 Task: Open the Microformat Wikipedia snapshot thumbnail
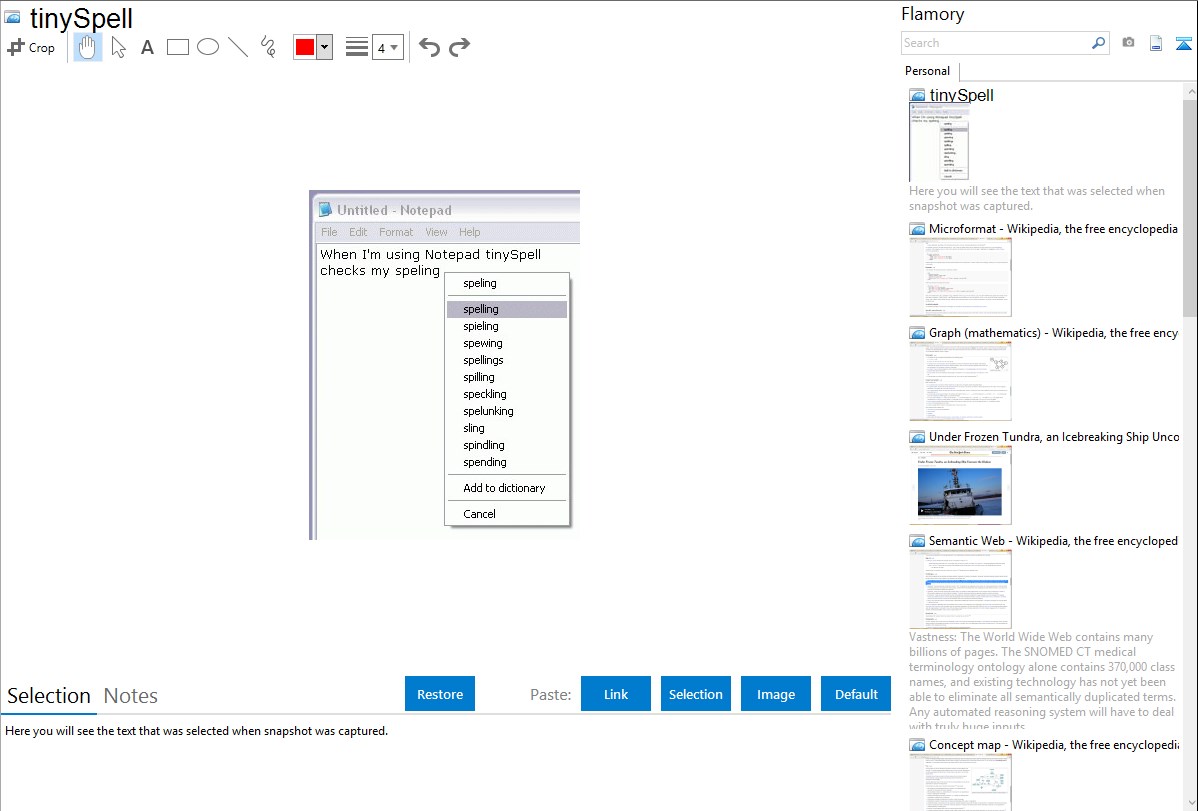click(960, 277)
